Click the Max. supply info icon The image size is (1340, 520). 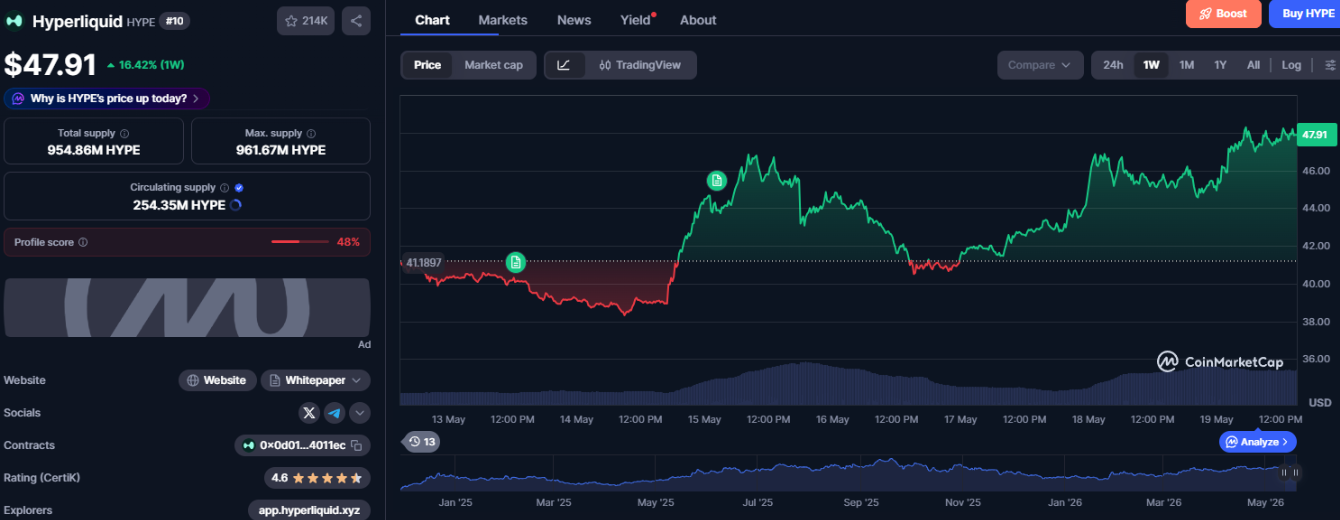click(312, 133)
